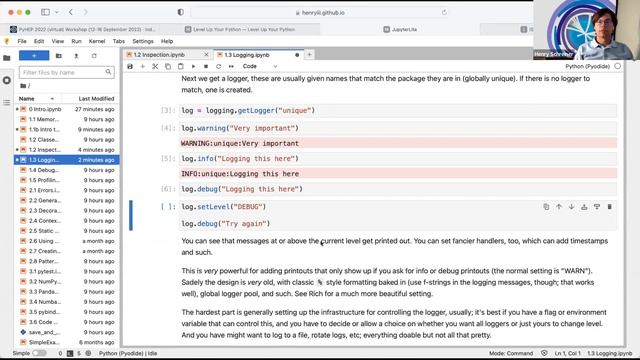The width and height of the screenshot is (640, 360).
Task: Open the running kernels sidebar icon
Action: click(7, 80)
